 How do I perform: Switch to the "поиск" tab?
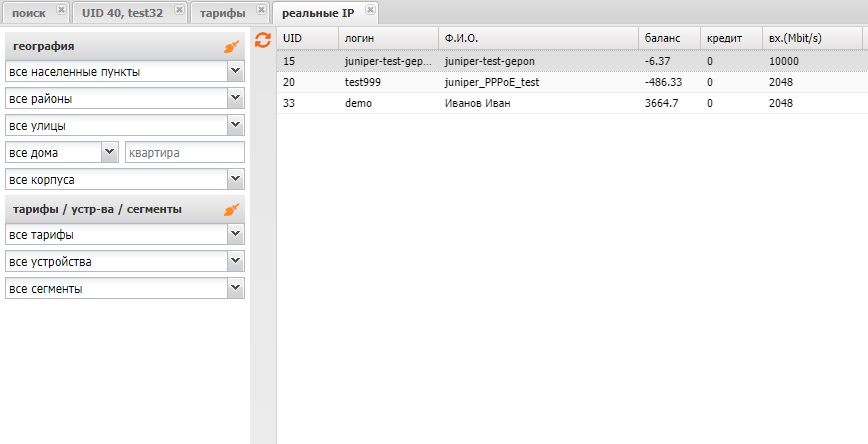pyautogui.click(x=28, y=12)
